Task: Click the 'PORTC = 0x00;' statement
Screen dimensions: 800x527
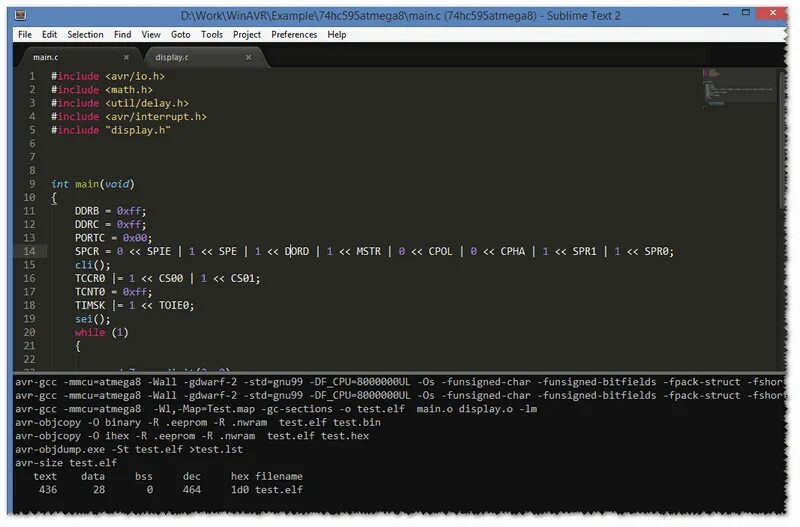Action: click(x=113, y=238)
